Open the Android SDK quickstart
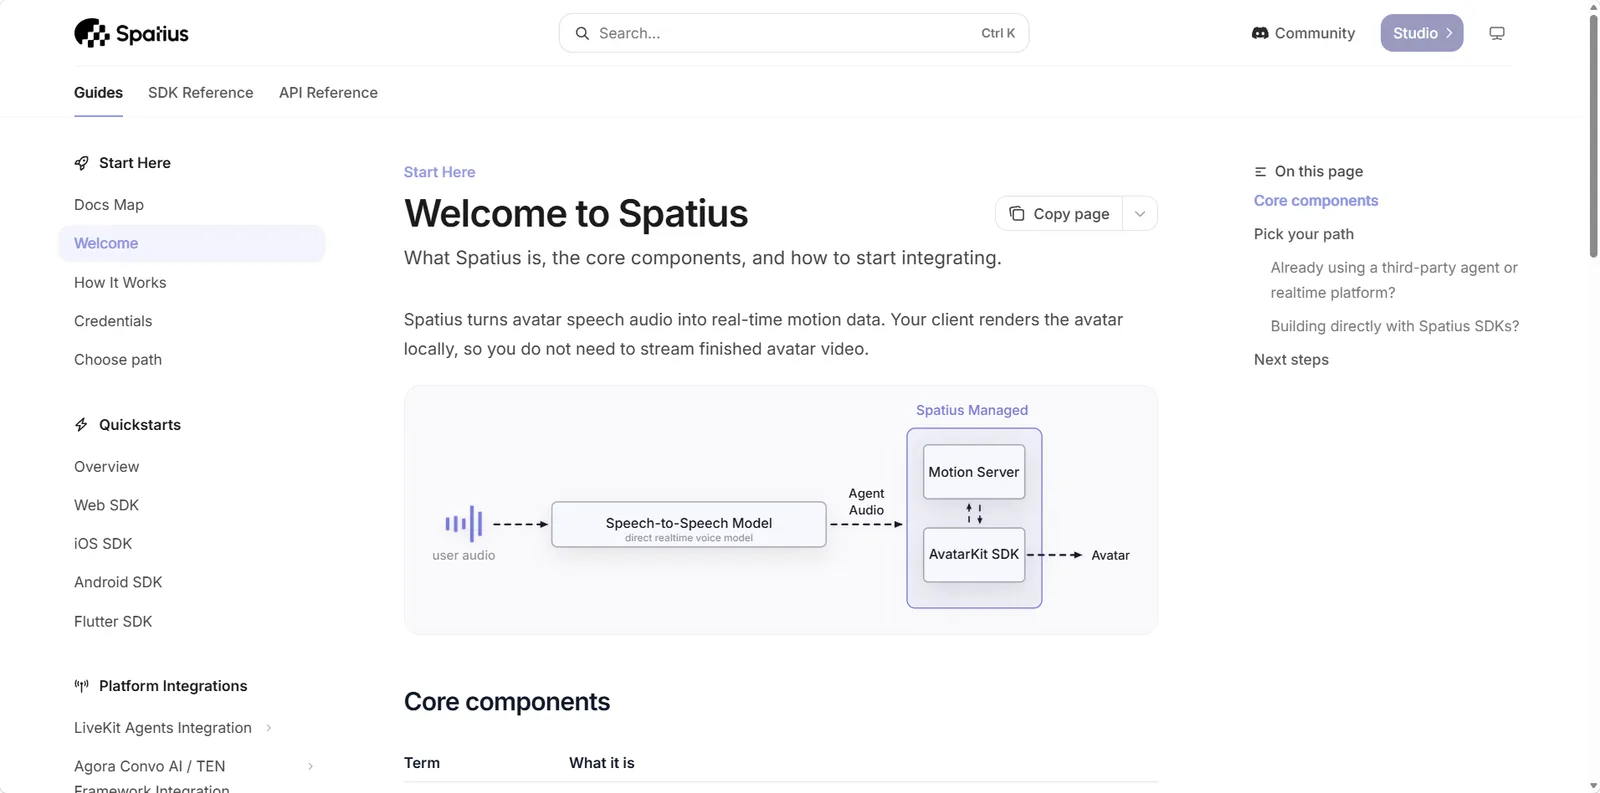This screenshot has width=1600, height=793. point(118,582)
